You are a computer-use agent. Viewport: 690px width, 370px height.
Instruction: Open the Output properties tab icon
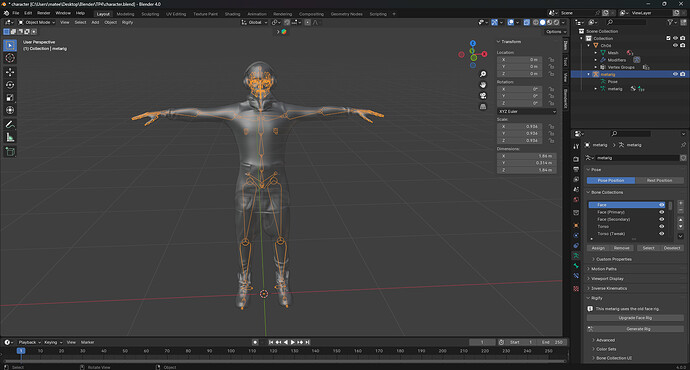coord(576,169)
